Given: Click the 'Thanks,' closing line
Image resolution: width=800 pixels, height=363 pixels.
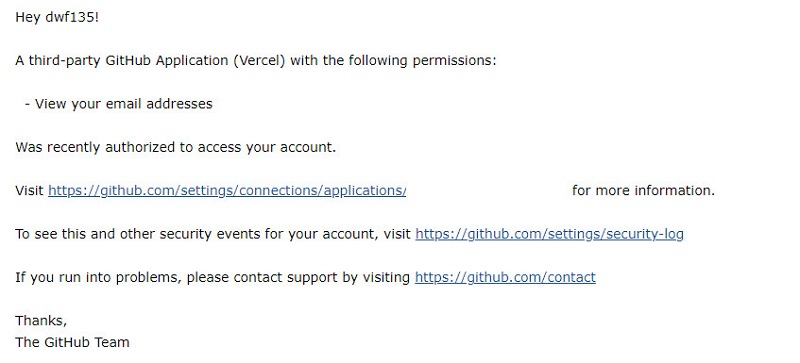Looking at the screenshot, I should coord(41,321).
